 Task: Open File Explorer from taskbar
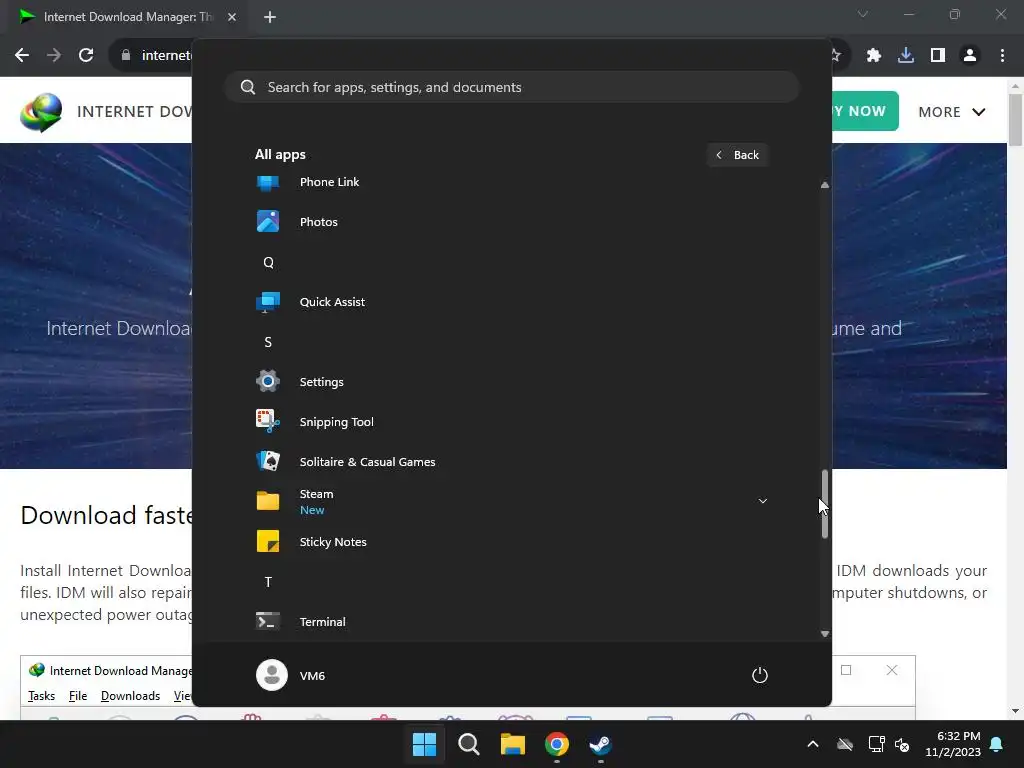coord(513,744)
